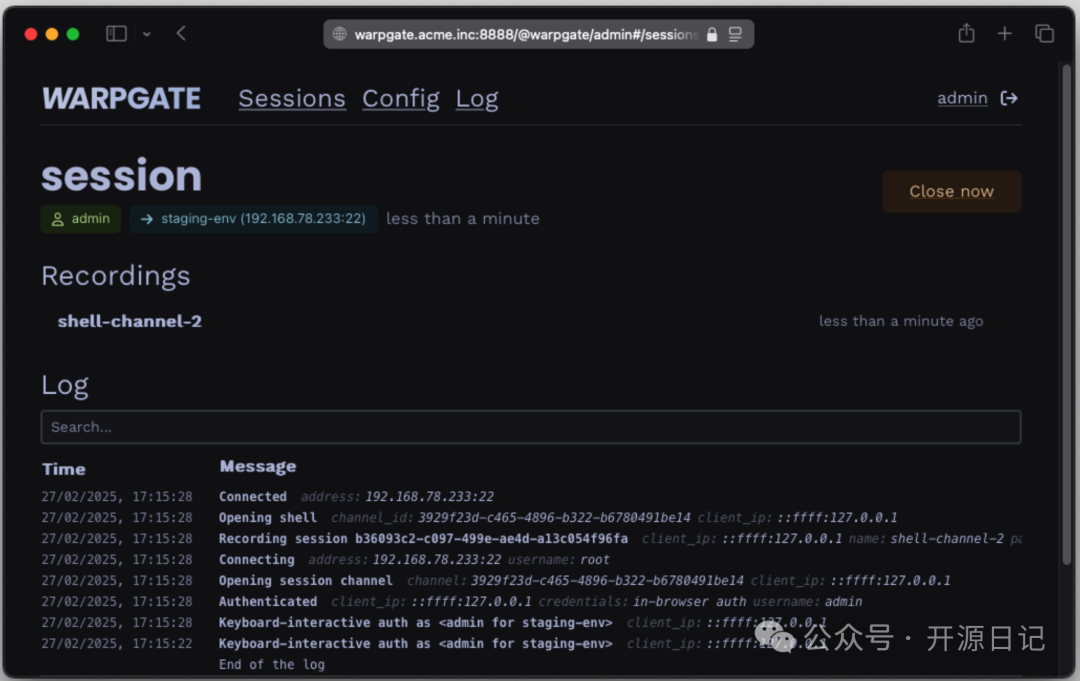This screenshot has height=681, width=1080.
Task: Click the warpgate.acme.inc address field
Action: (539, 34)
